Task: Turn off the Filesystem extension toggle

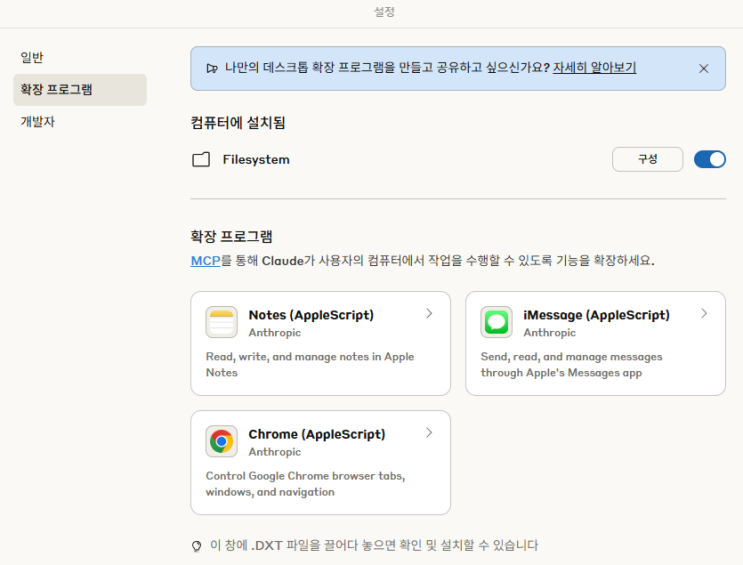Action: (709, 159)
